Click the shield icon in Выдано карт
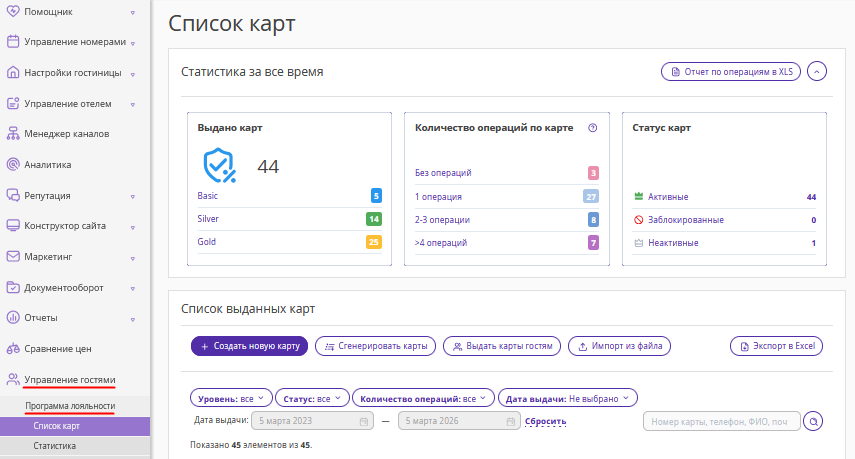This screenshot has height=459, width=855. tap(219, 165)
